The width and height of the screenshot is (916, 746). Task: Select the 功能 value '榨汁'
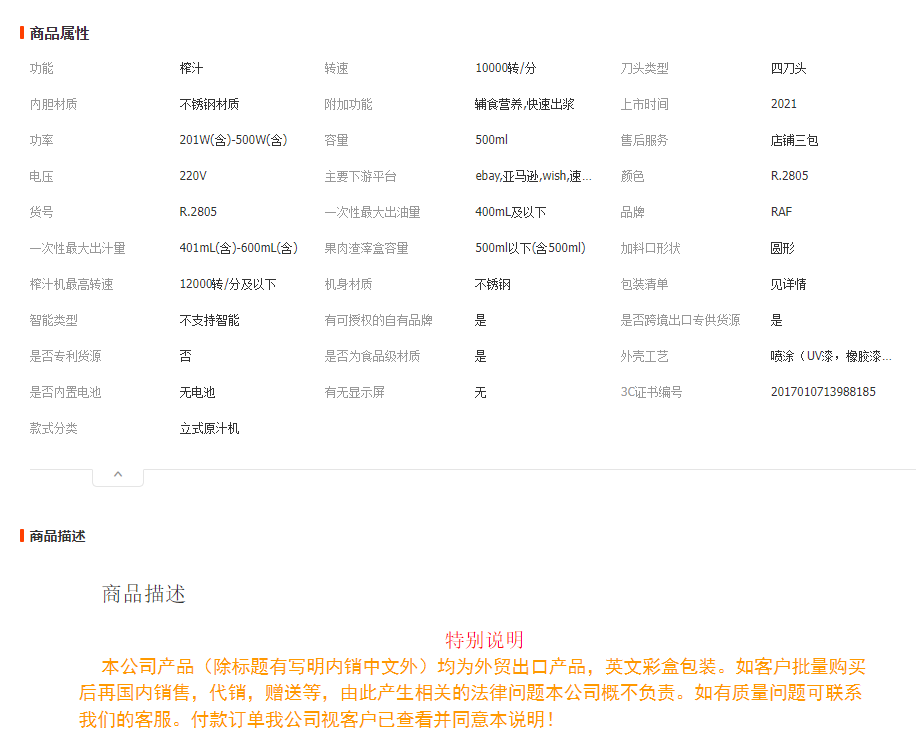click(191, 68)
